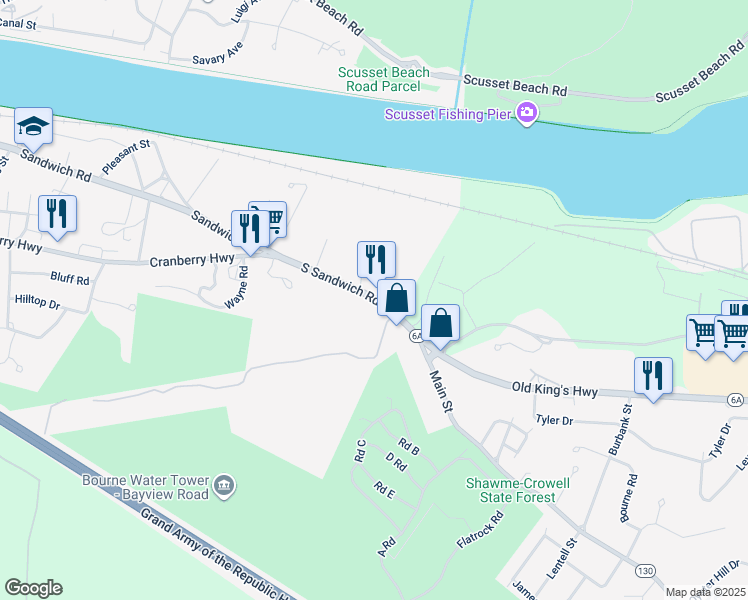Screen dimensions: 748x600
Task: Select the shopping bag marker near Route 6A
Action: [x=440, y=323]
